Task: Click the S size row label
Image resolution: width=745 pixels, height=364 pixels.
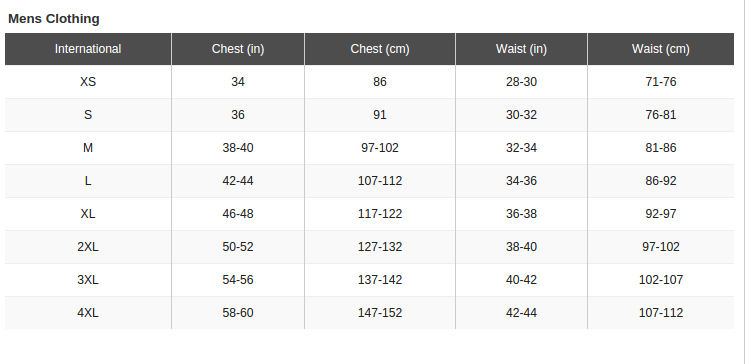Action: (88, 115)
